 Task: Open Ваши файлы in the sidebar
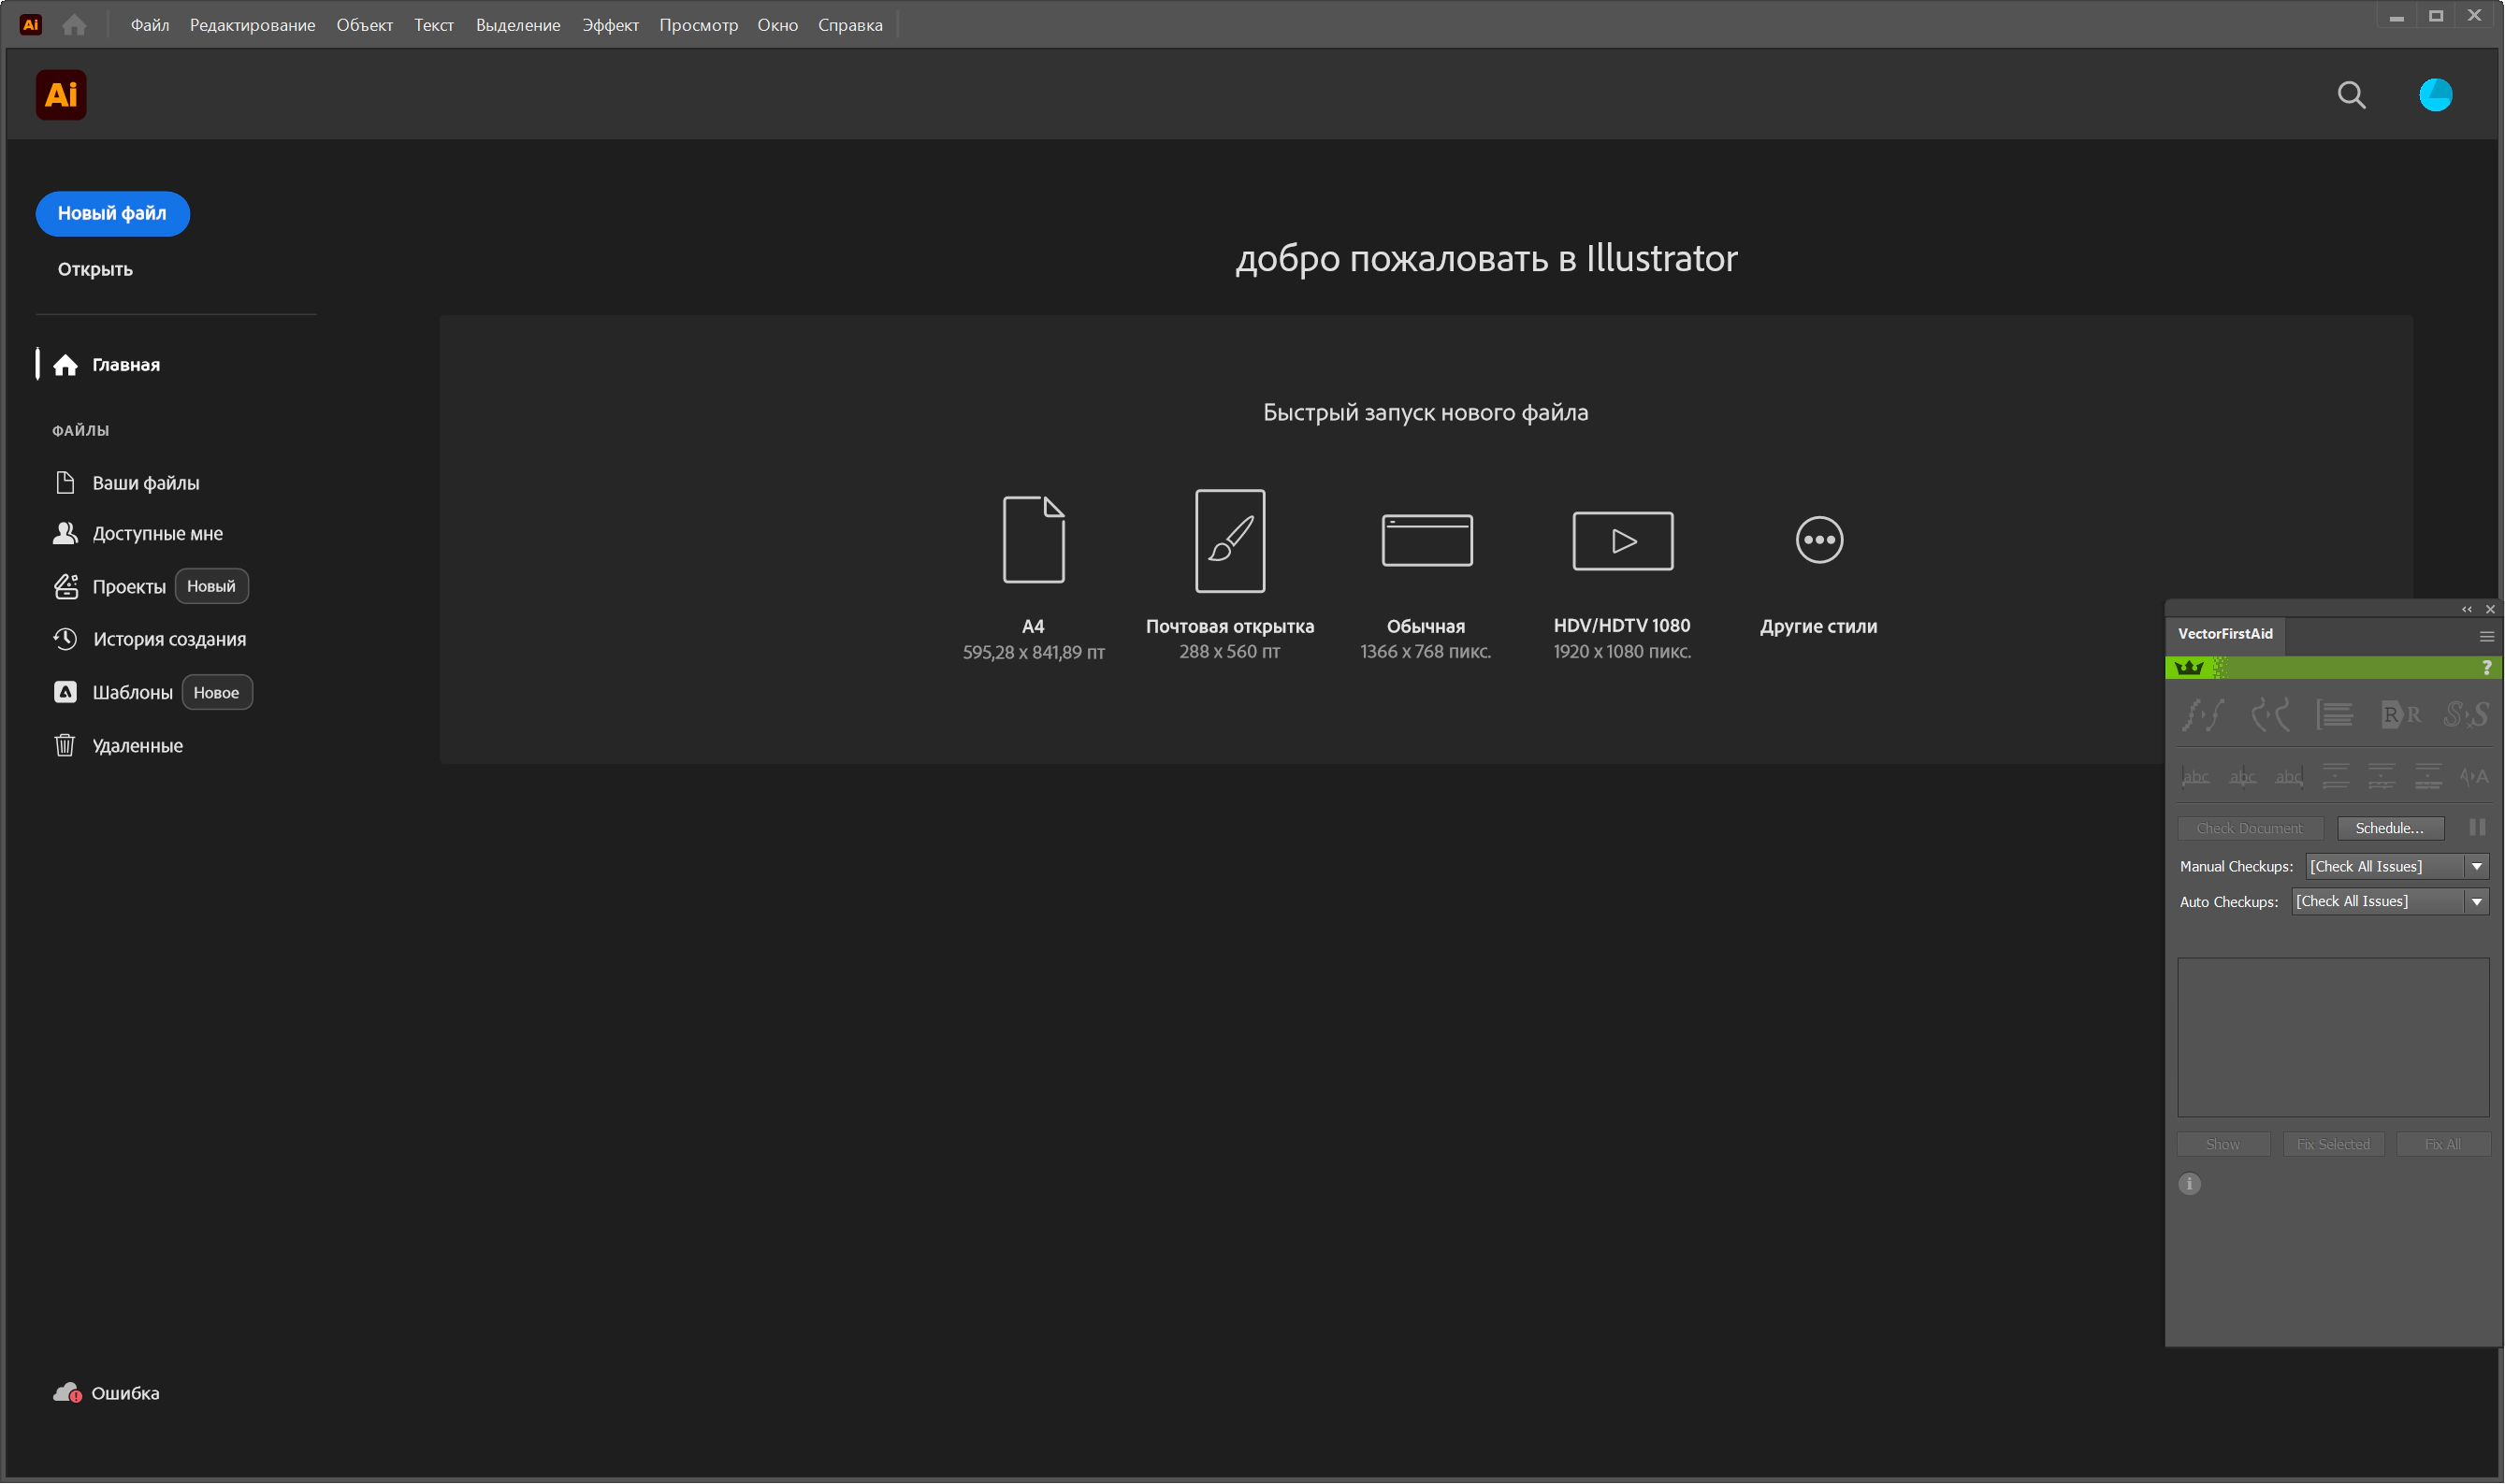point(126,483)
